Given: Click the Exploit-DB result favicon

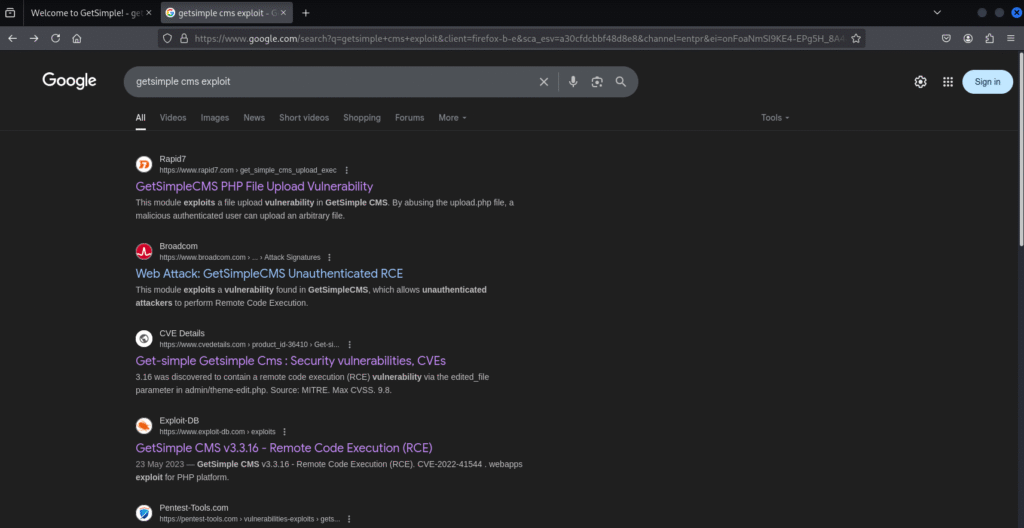Looking at the screenshot, I should (144, 426).
